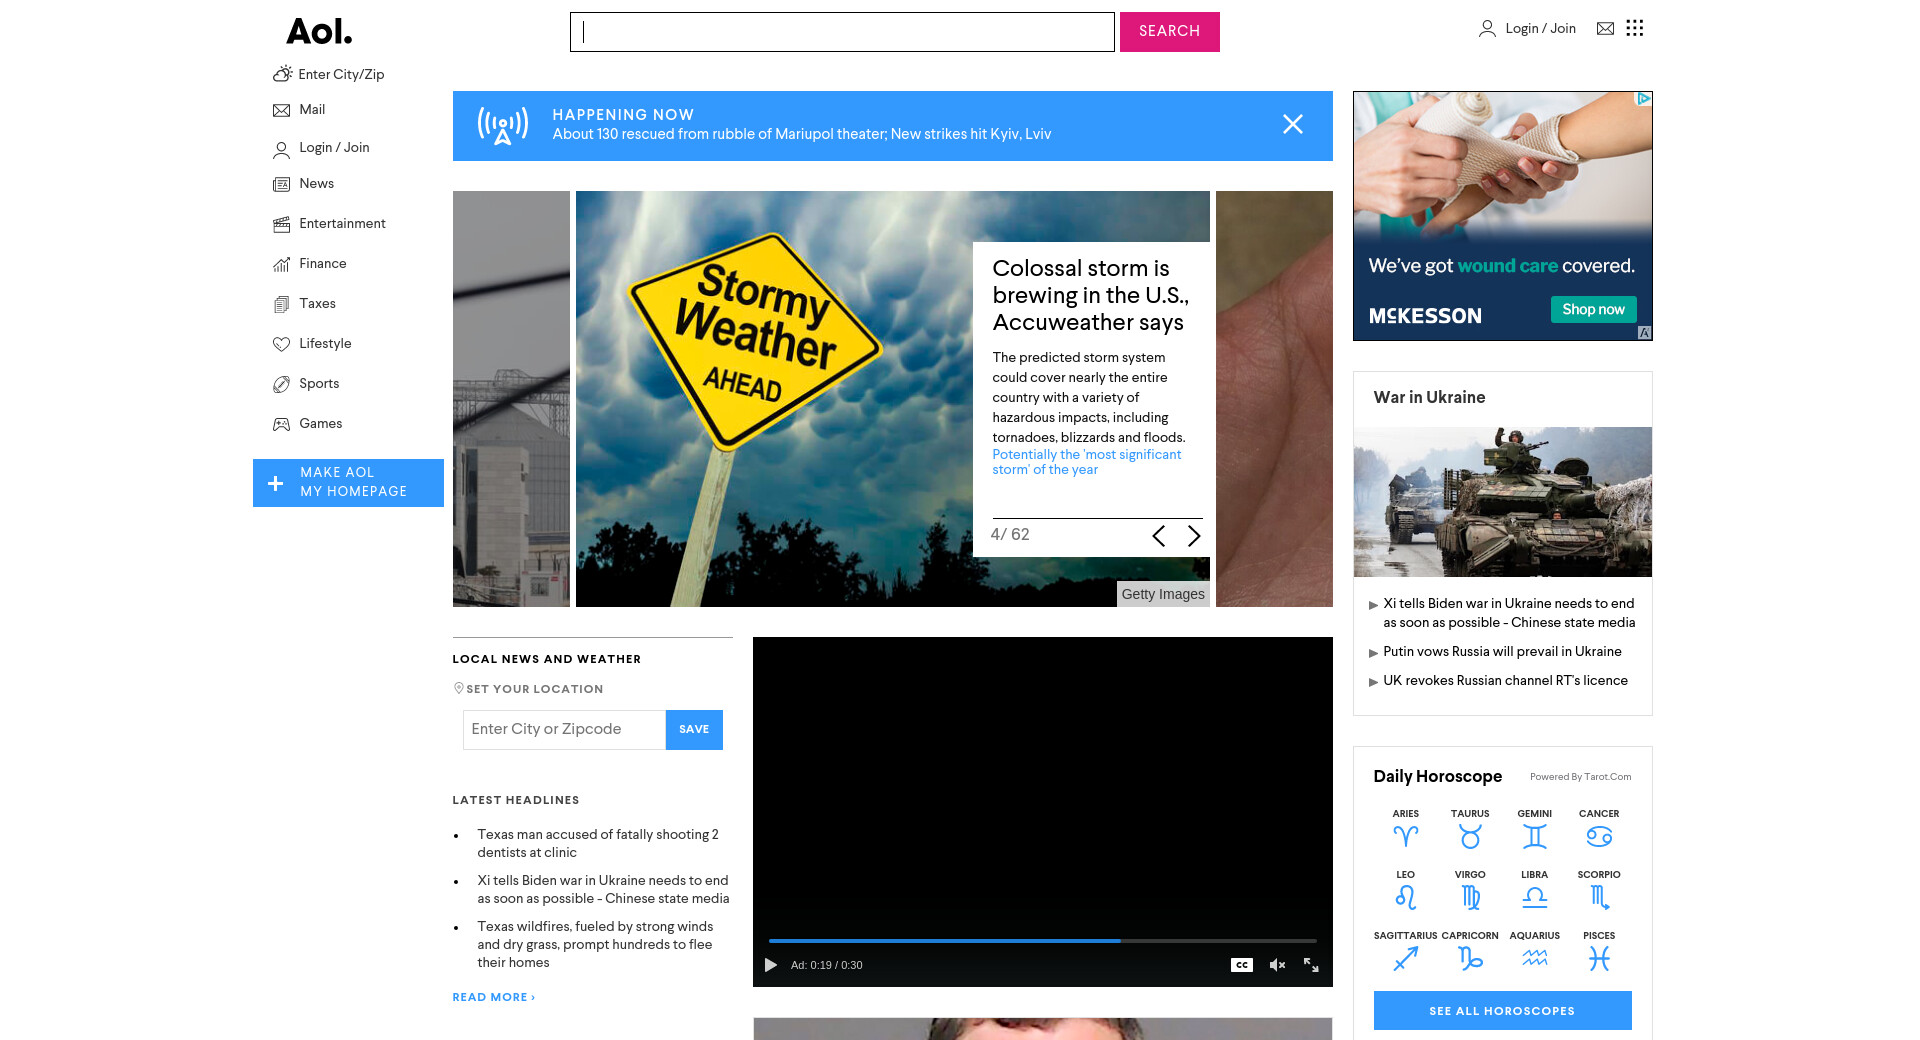Open the weather Enter City/Zip icon

[283, 74]
